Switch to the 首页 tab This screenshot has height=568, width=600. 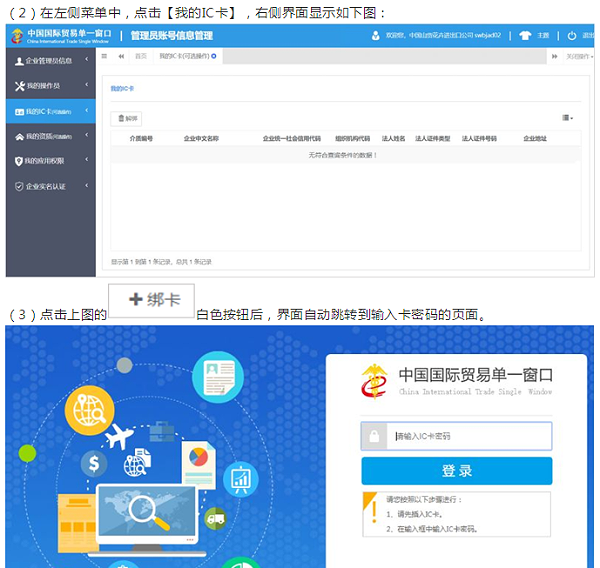click(x=141, y=57)
